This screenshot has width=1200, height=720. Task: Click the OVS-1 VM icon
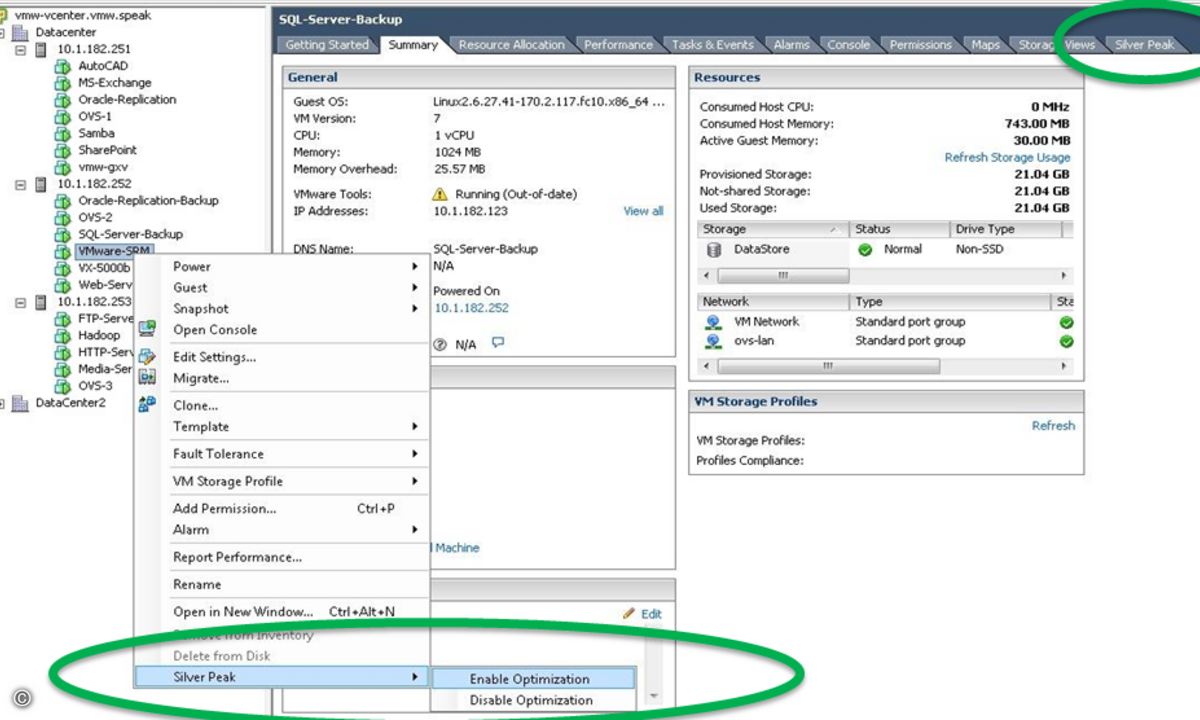click(x=63, y=117)
